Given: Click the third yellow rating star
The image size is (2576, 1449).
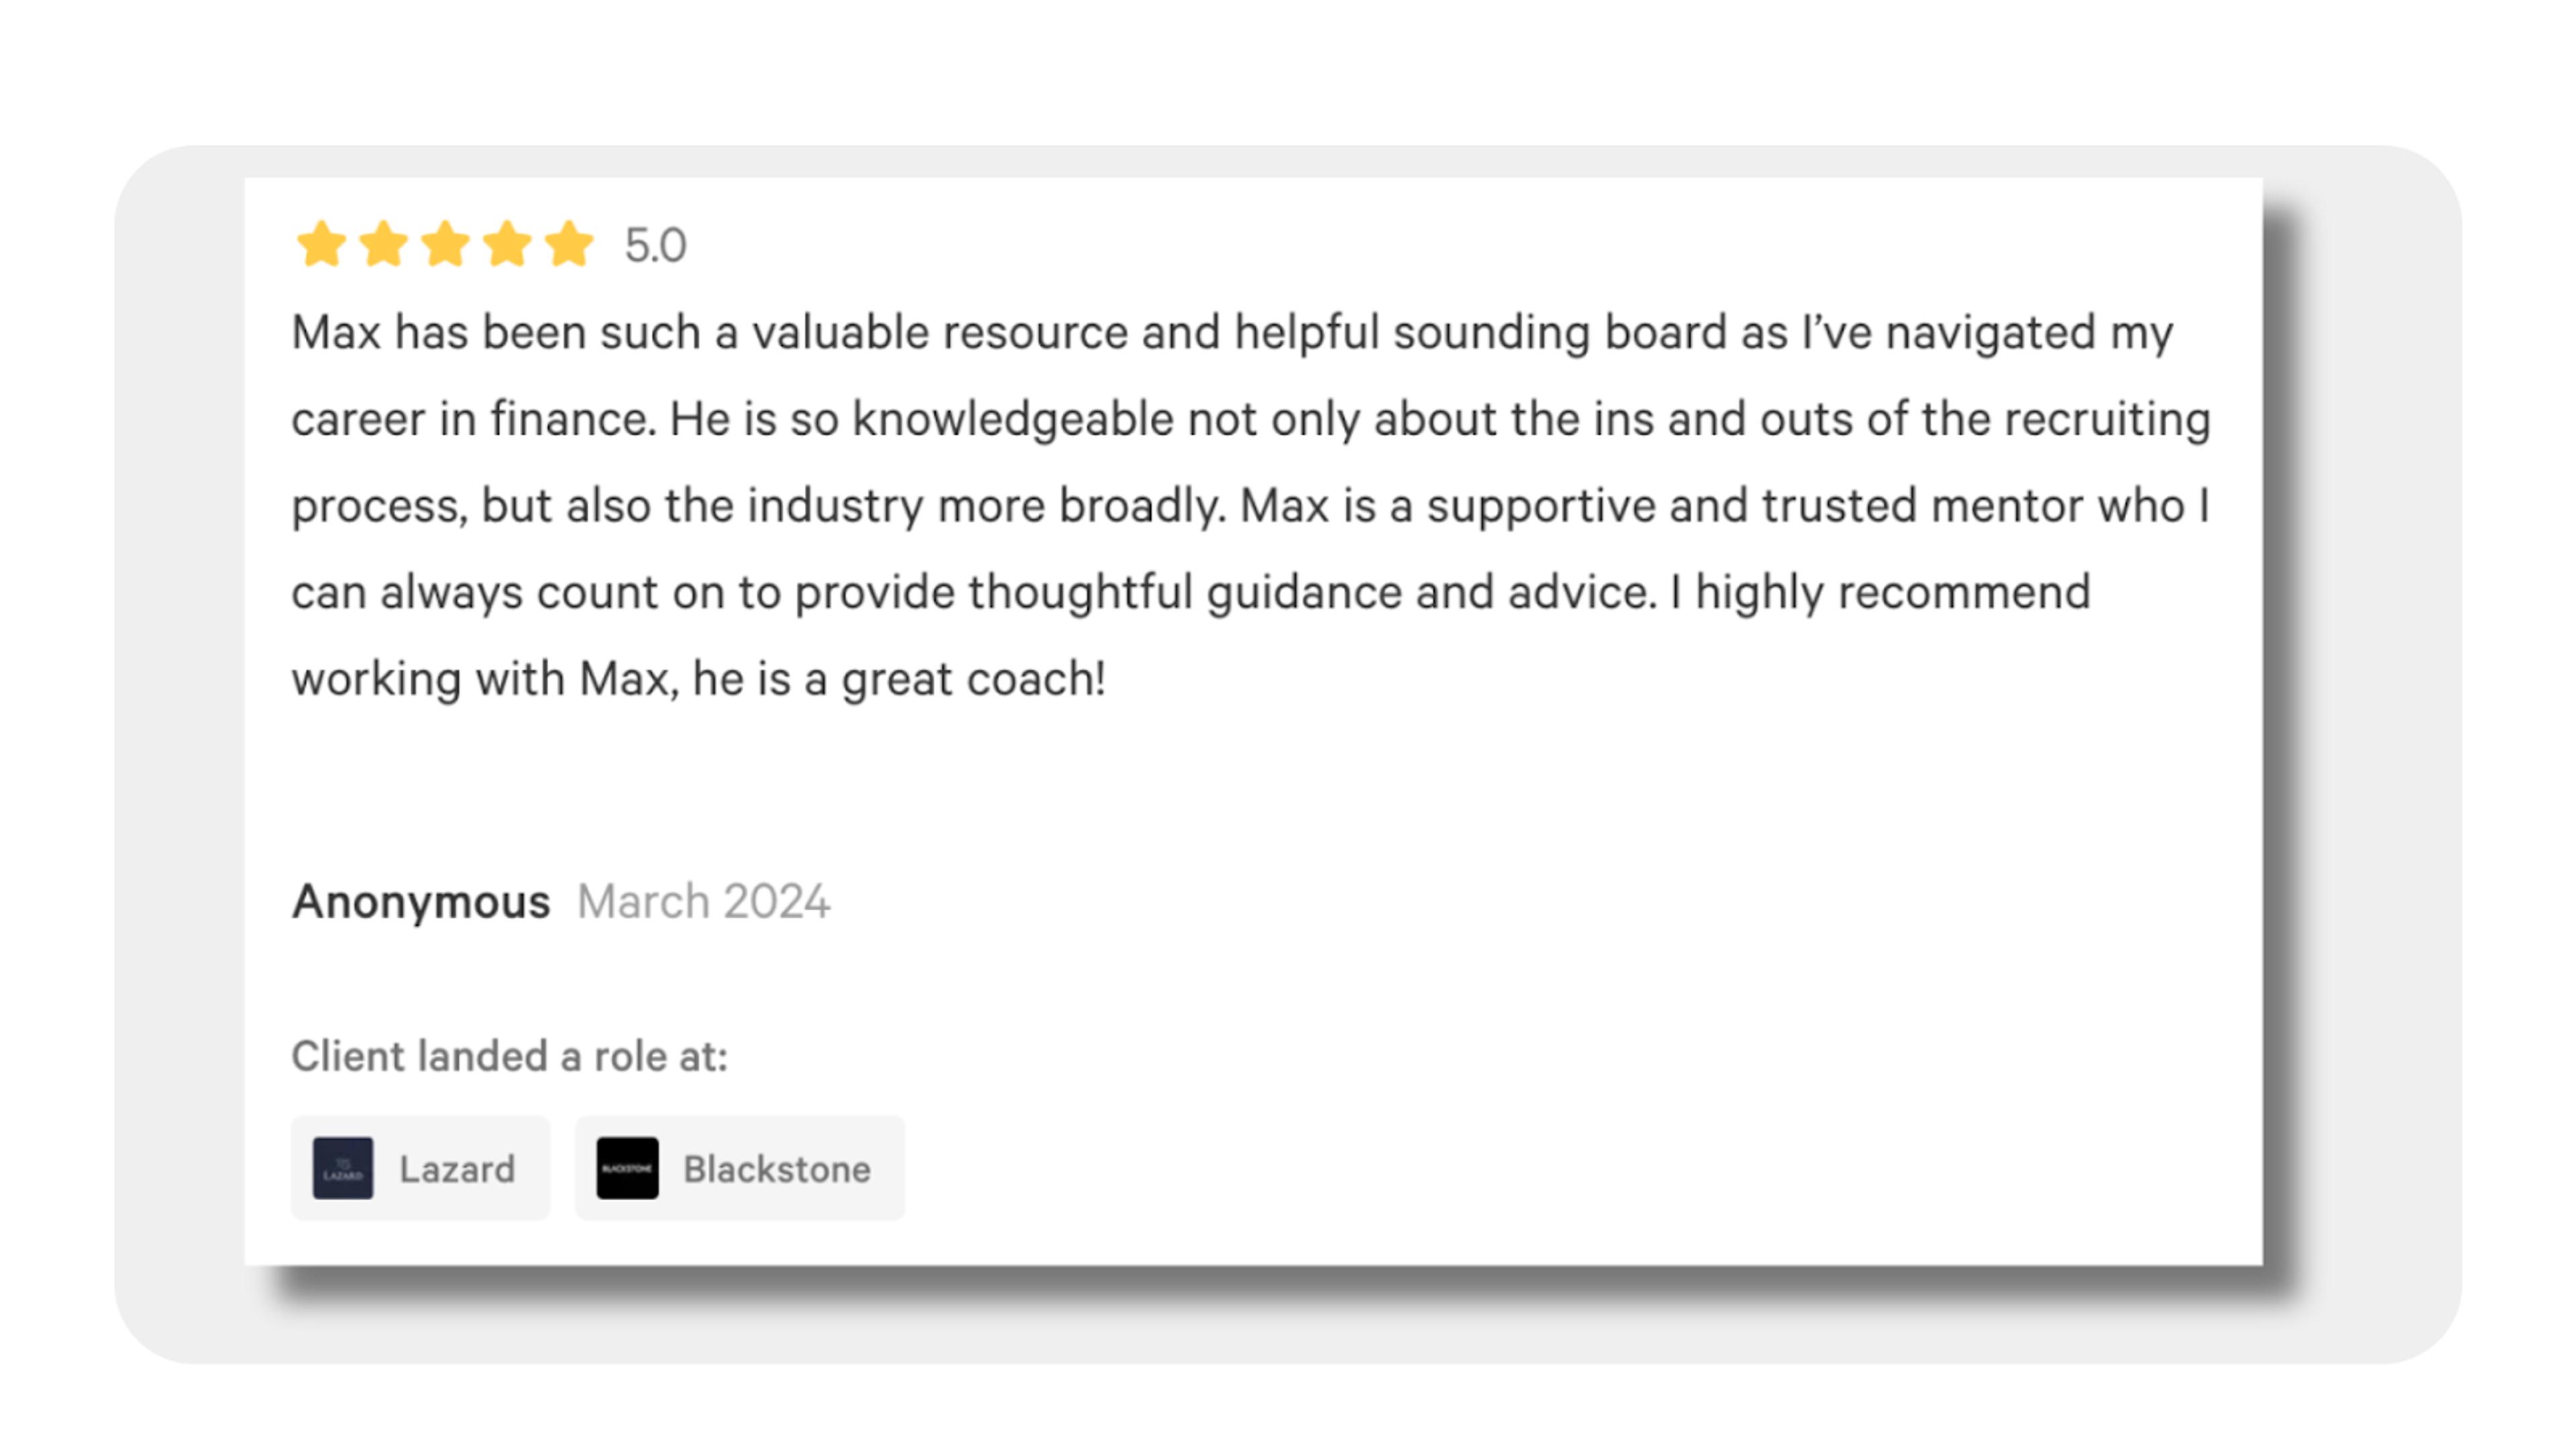Looking at the screenshot, I should (x=445, y=244).
